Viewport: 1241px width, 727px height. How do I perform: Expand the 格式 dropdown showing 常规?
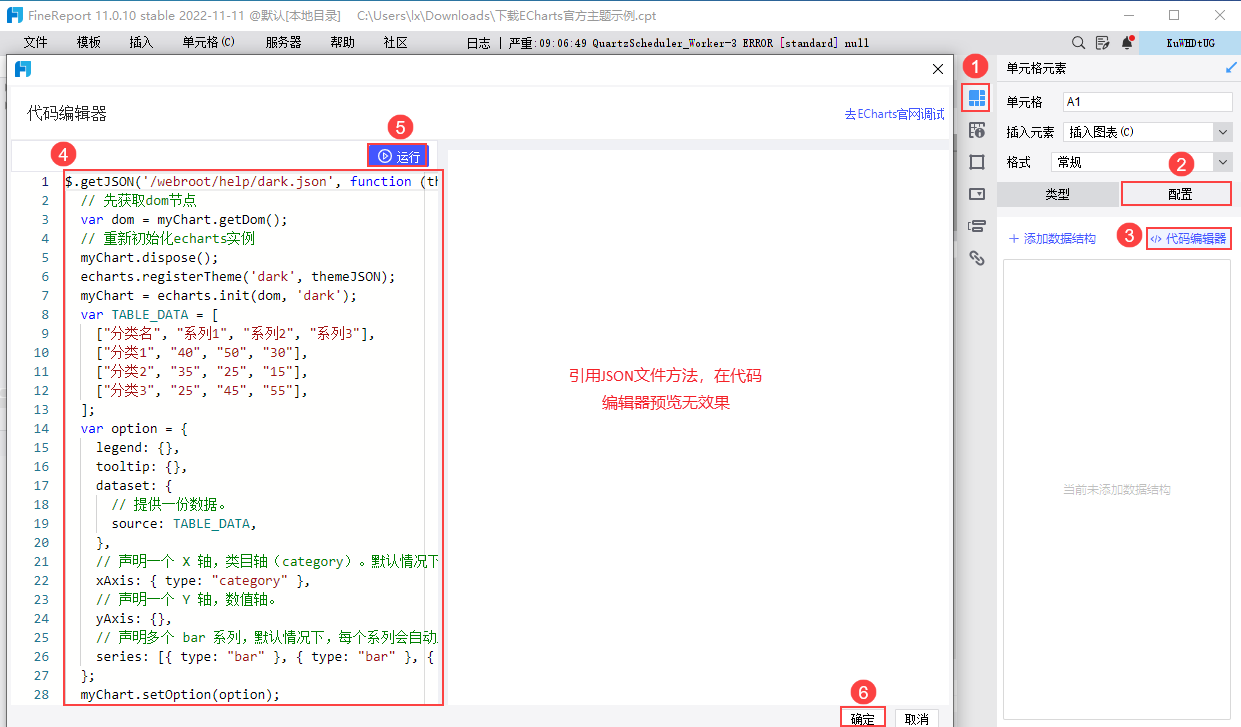[1223, 162]
